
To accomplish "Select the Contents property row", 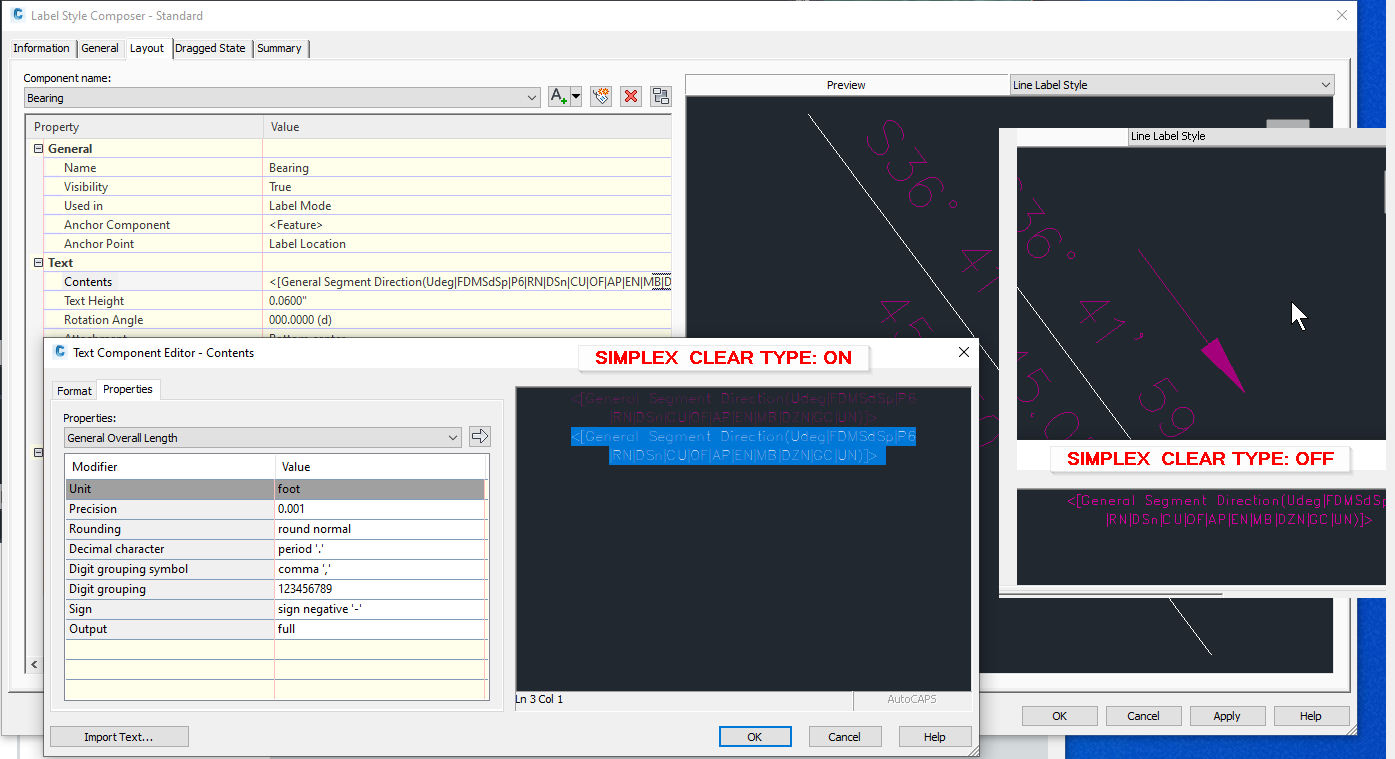I will [357, 282].
